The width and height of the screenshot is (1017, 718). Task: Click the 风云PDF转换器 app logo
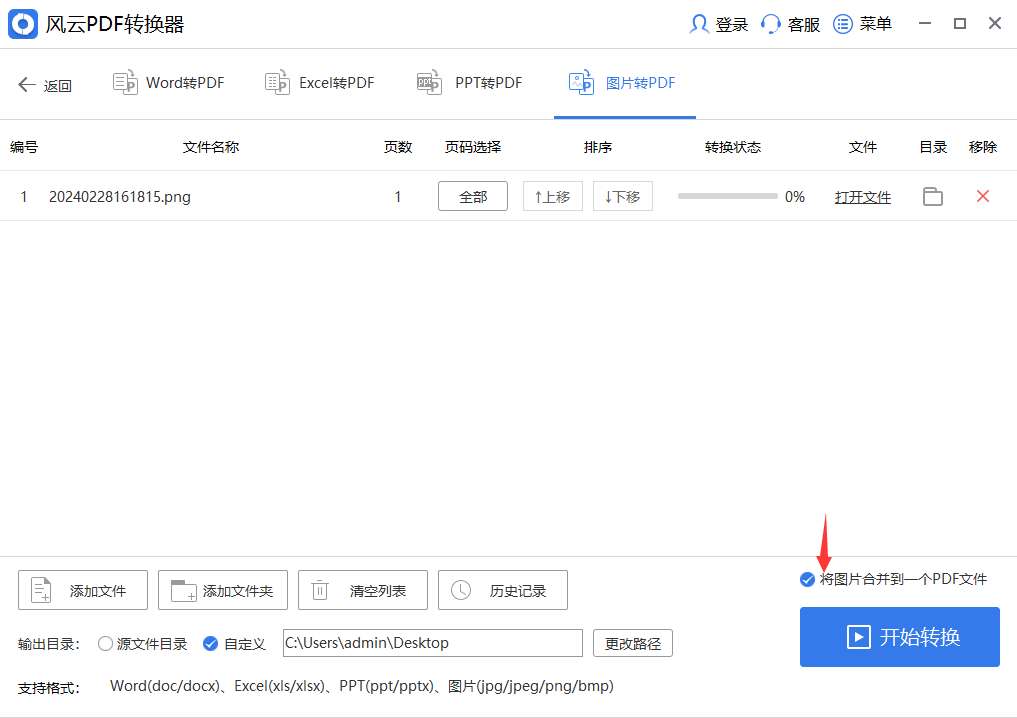(x=22, y=23)
